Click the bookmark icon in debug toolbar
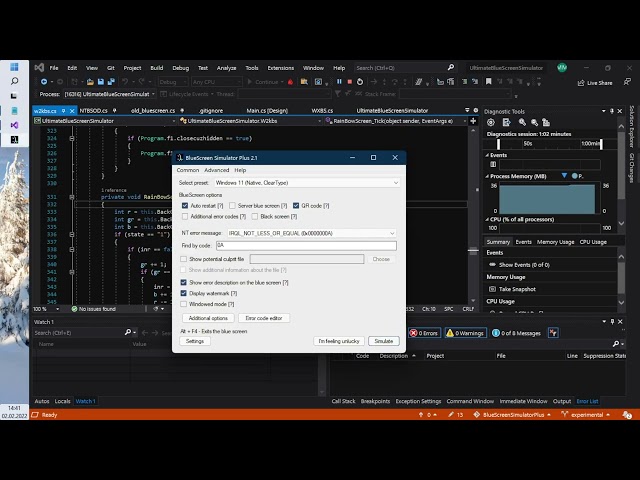640x480 pixels. [x=488, y=82]
